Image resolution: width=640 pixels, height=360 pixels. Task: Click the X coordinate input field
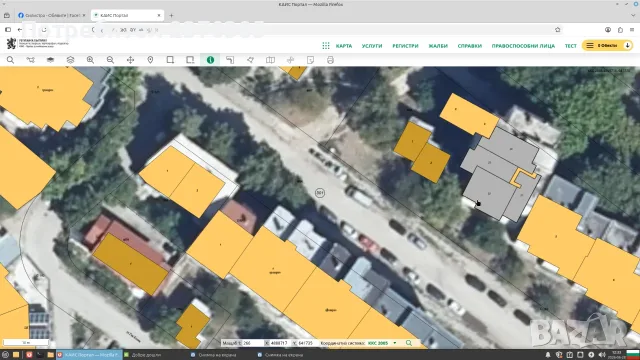(x=280, y=343)
